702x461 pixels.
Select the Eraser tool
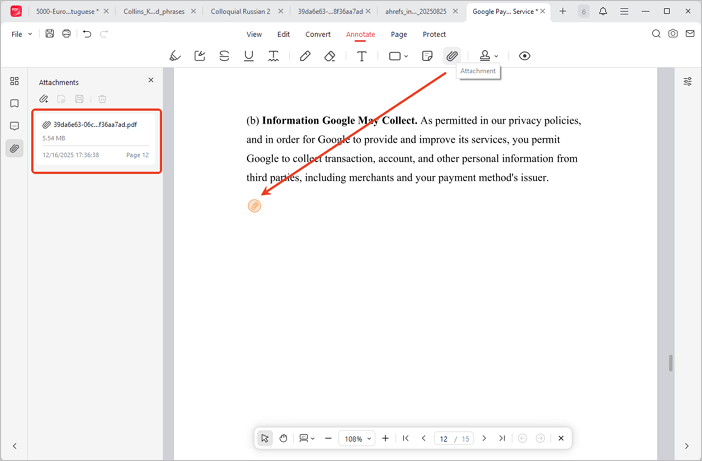pos(330,56)
